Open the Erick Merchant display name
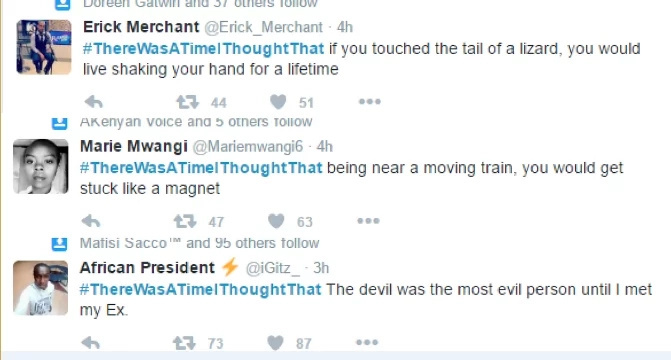671x360 pixels. tap(141, 27)
